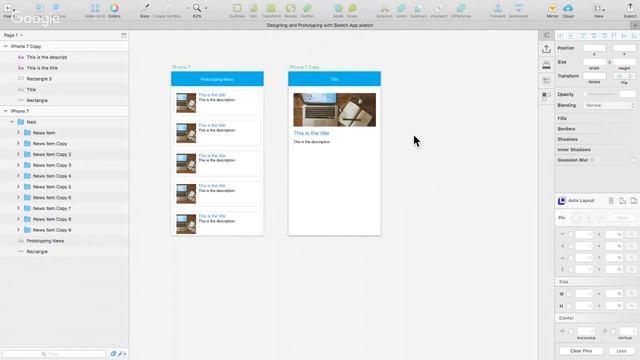Collapse the iPhone 7 artboard group
The width and height of the screenshot is (640, 360).
pyautogui.click(x=6, y=111)
